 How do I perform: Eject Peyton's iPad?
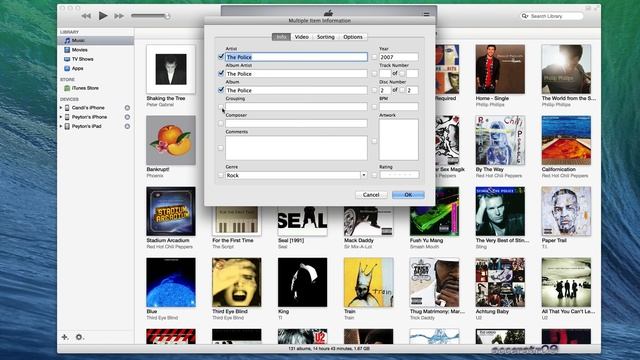coord(127,127)
